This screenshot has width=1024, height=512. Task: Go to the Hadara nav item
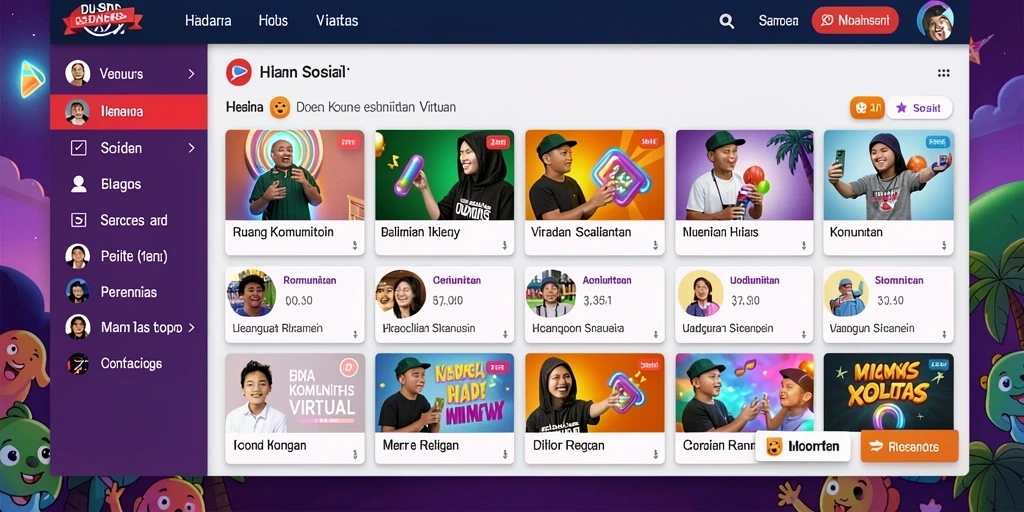208,20
